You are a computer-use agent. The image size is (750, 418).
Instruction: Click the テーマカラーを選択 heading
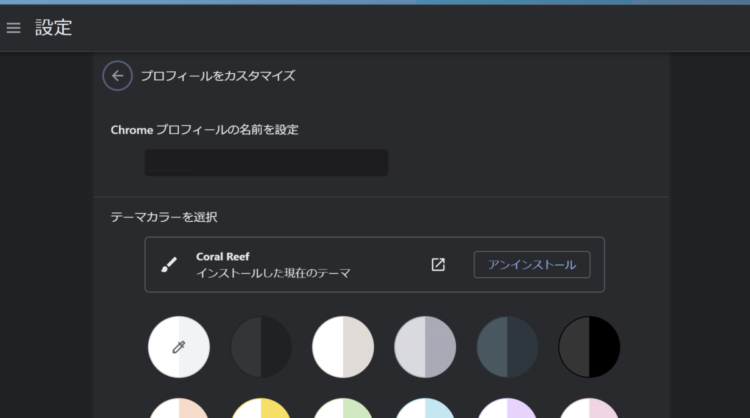click(164, 217)
